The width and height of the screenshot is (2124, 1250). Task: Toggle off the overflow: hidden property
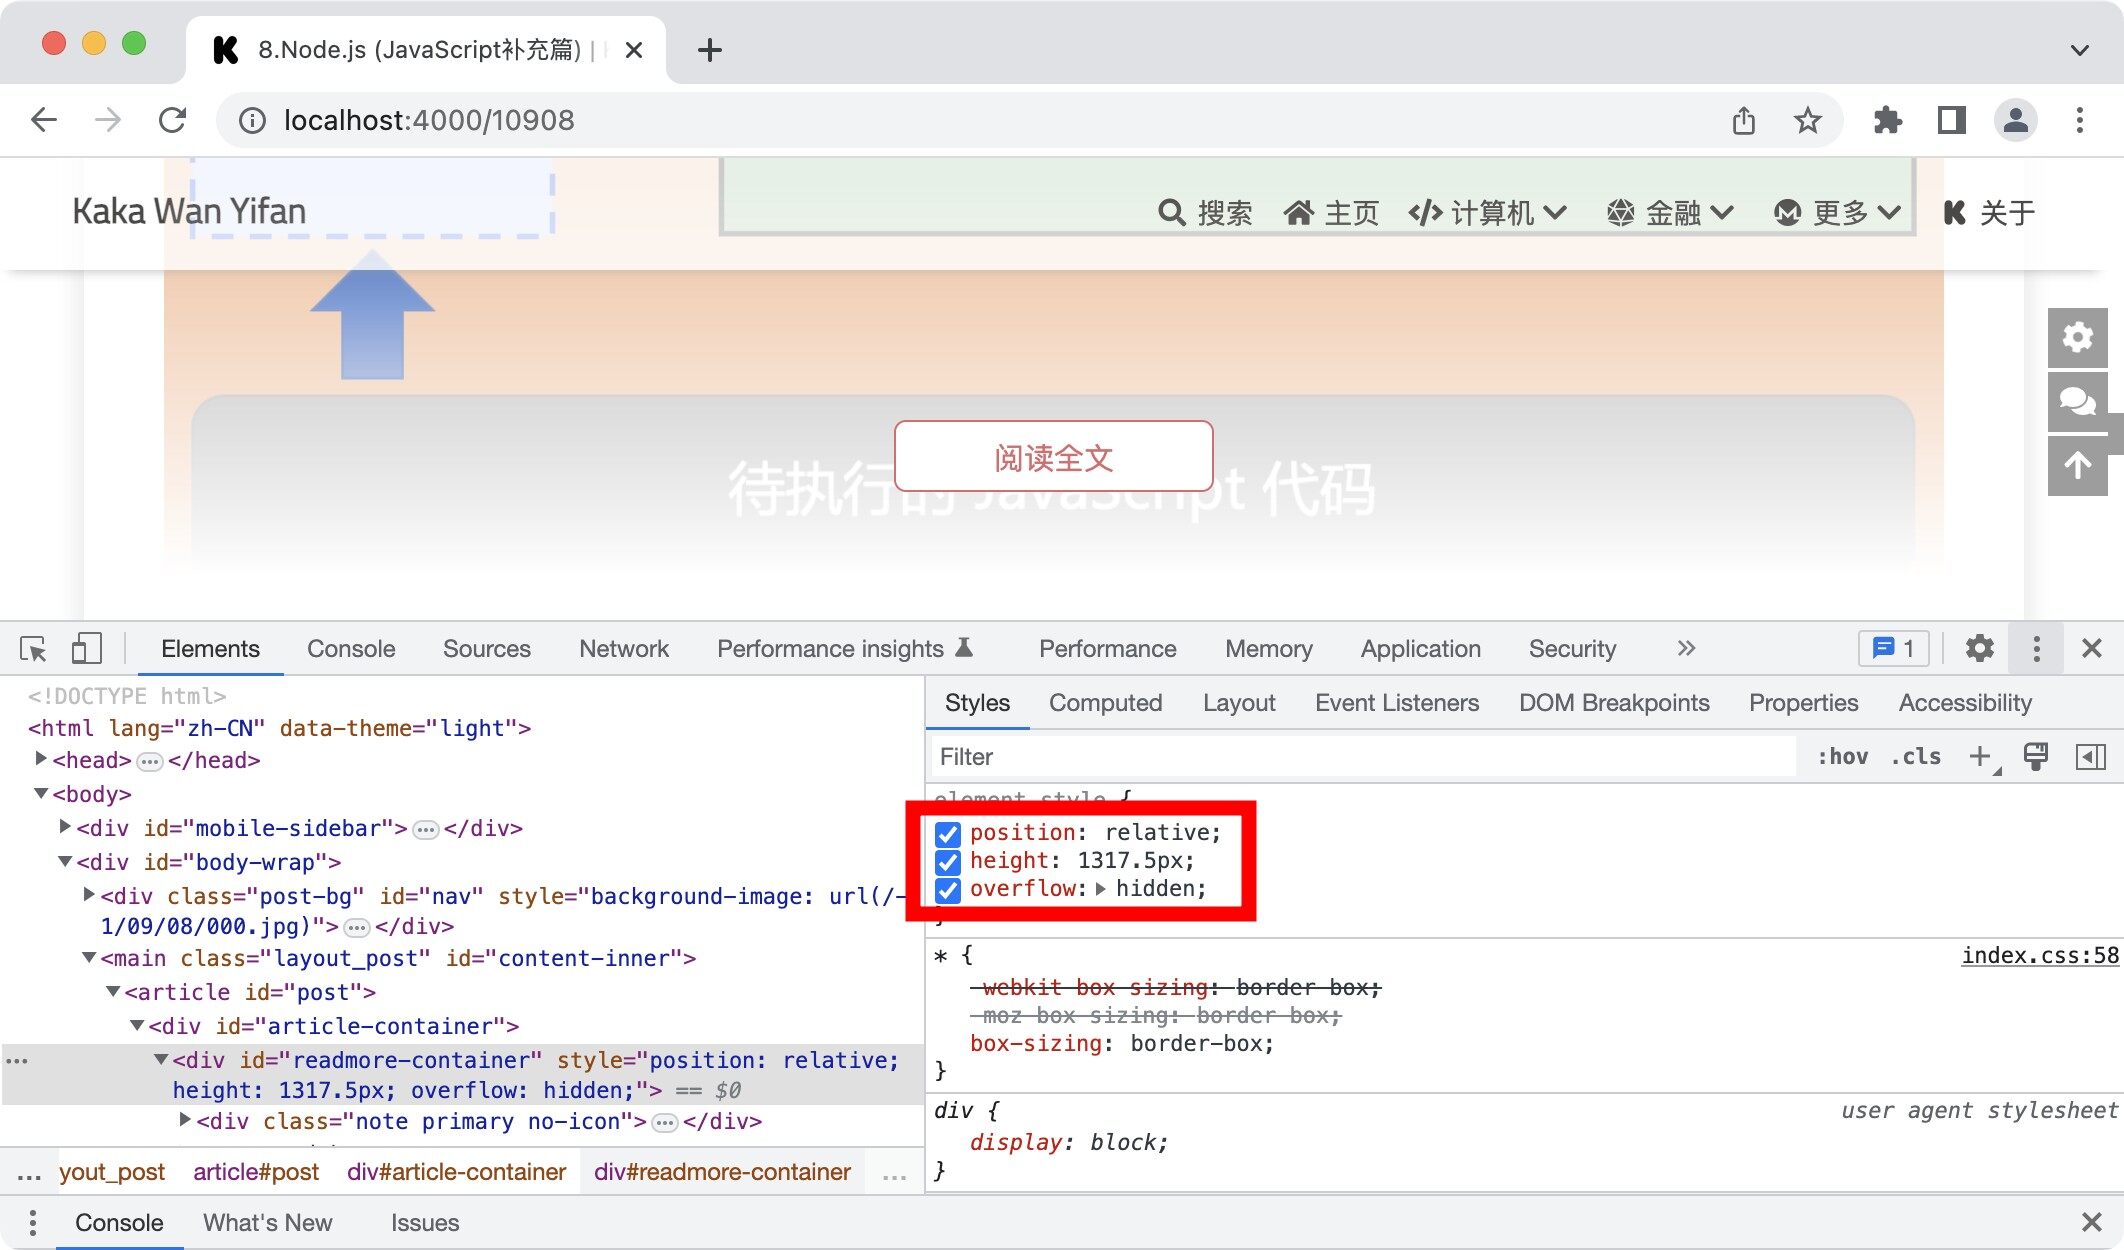[946, 890]
